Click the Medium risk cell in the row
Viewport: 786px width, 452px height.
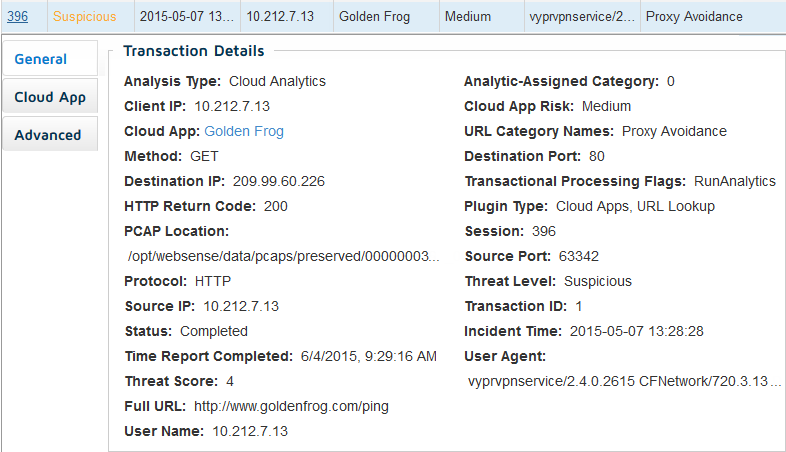coord(482,17)
